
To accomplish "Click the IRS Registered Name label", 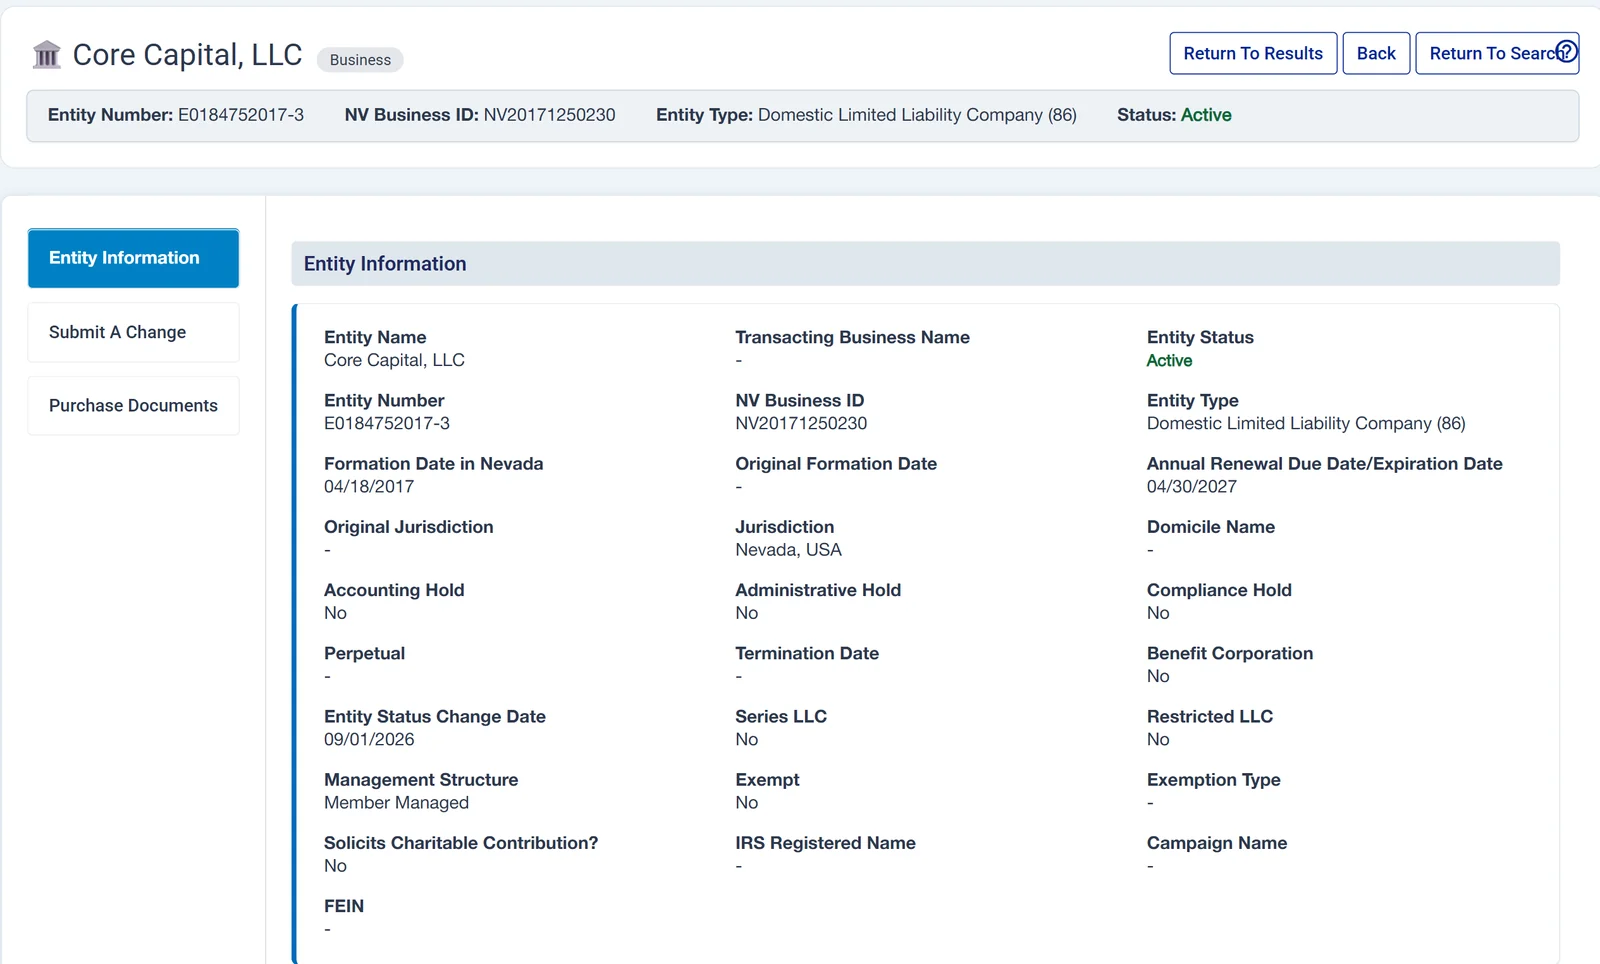I will [825, 843].
